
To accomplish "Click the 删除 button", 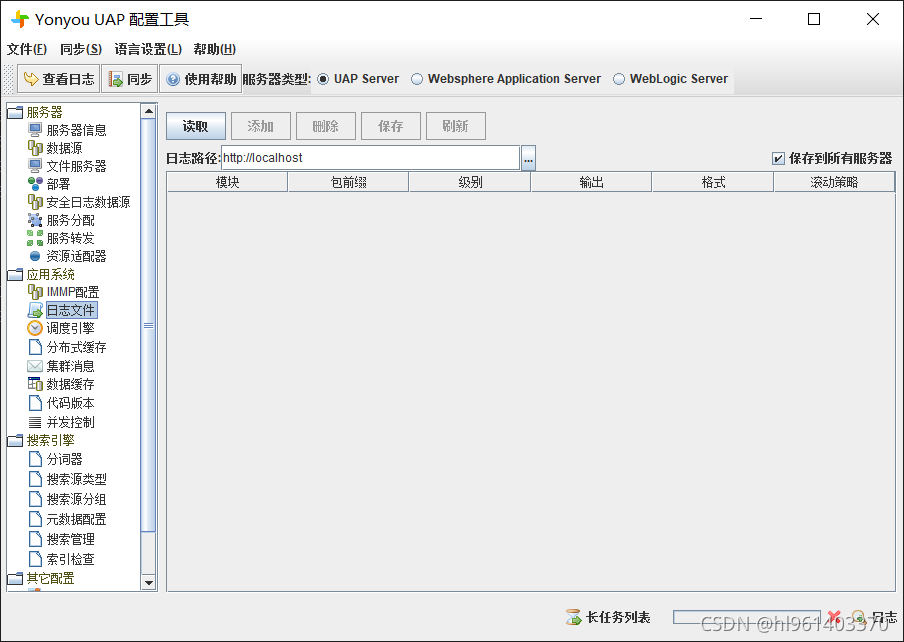I will pyautogui.click(x=326, y=126).
